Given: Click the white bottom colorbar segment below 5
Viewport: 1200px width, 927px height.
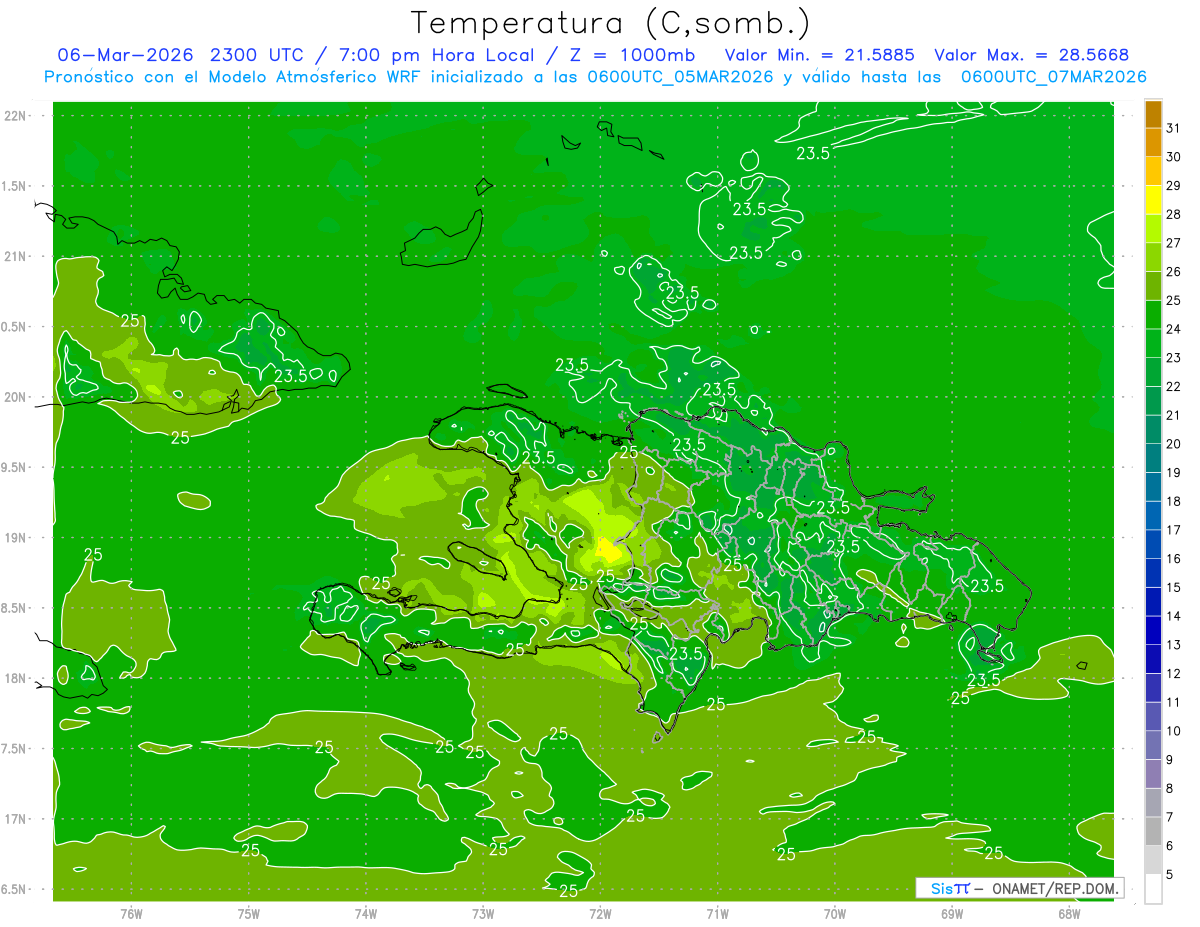Looking at the screenshot, I should click(1153, 888).
